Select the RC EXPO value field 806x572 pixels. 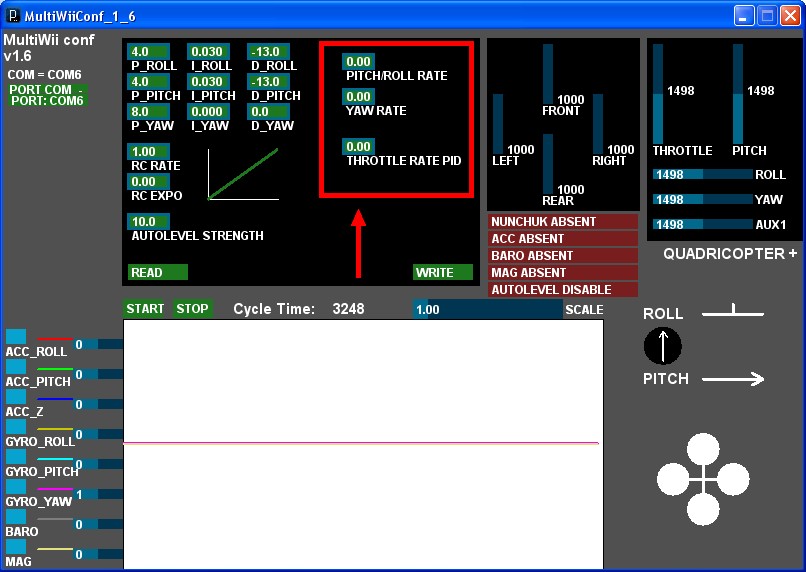[149, 182]
